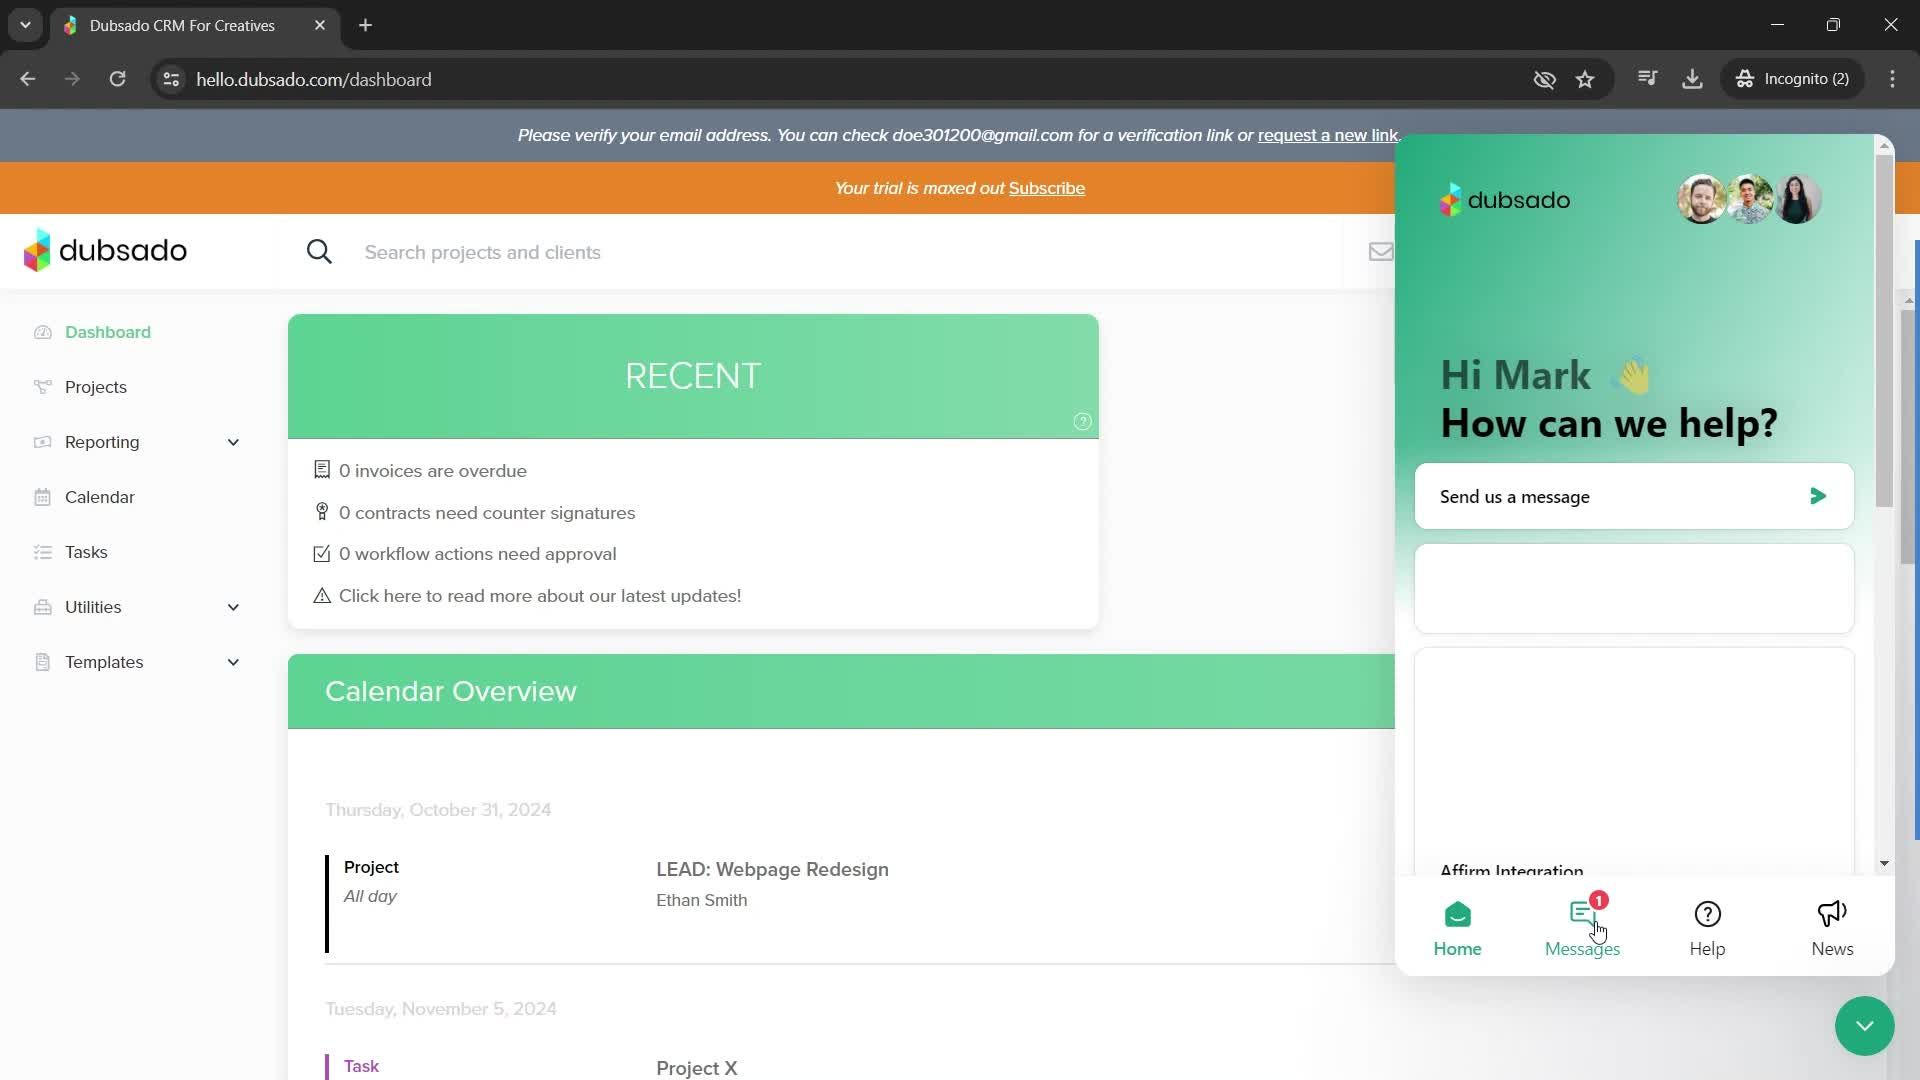Click the Reporting icon in the sidebar

click(42, 442)
